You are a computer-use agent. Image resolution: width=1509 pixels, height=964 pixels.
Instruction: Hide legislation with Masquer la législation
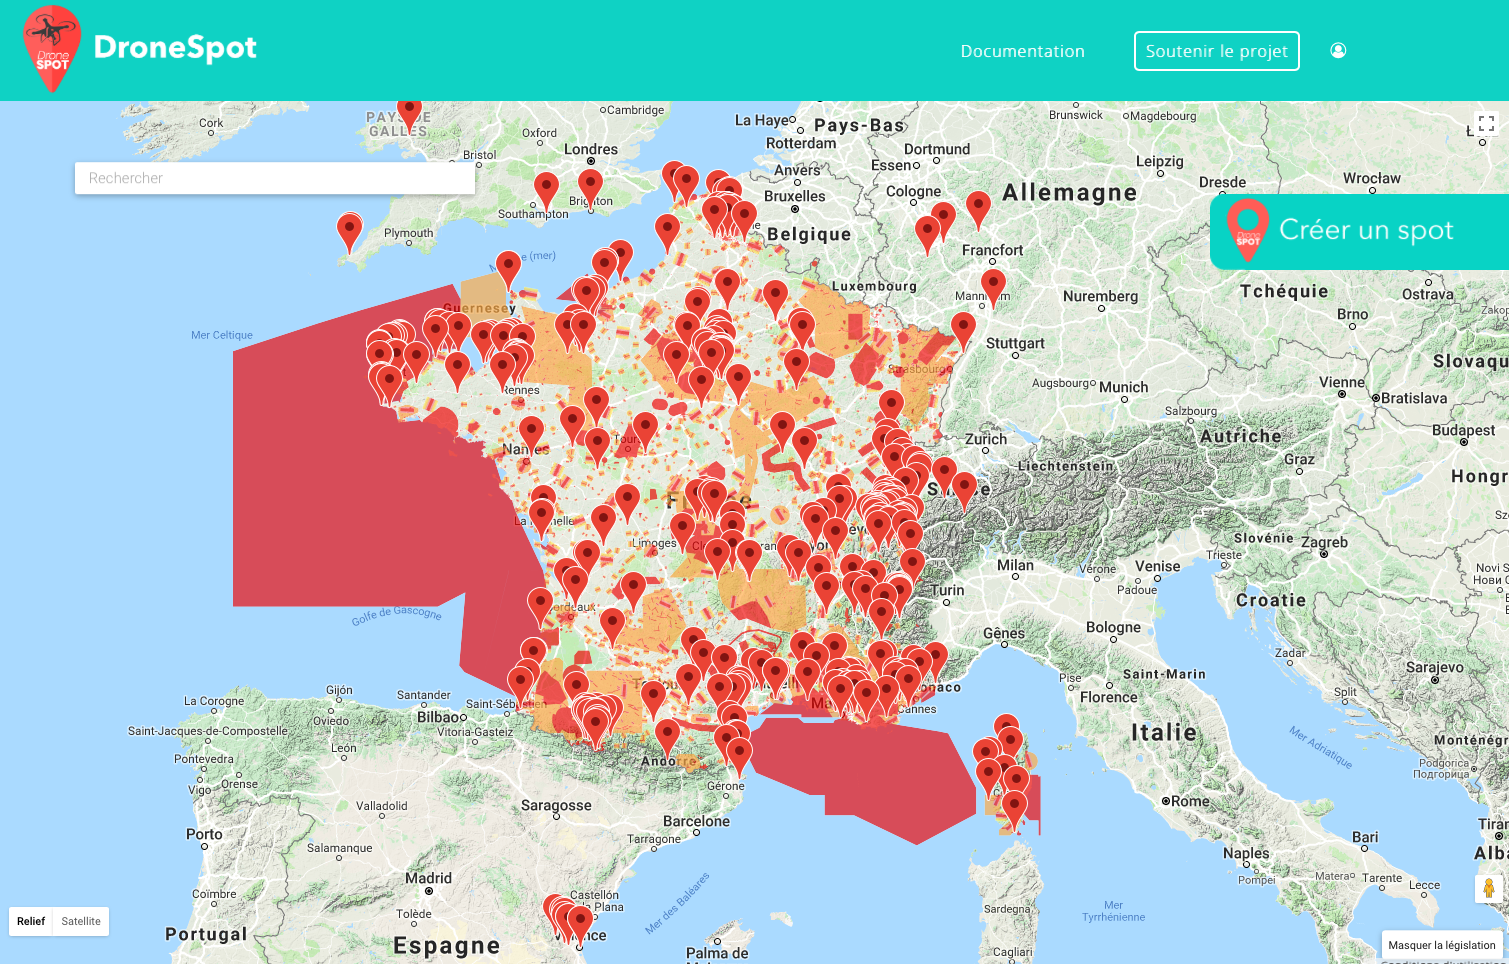pyautogui.click(x=1442, y=945)
